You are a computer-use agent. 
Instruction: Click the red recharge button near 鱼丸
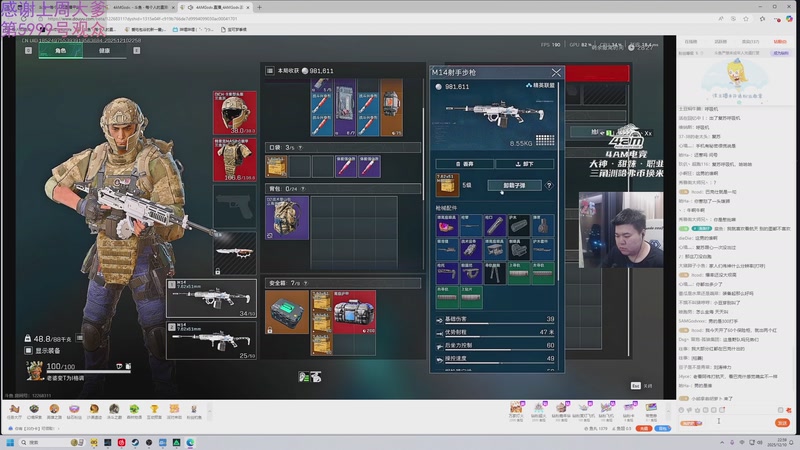(644, 429)
